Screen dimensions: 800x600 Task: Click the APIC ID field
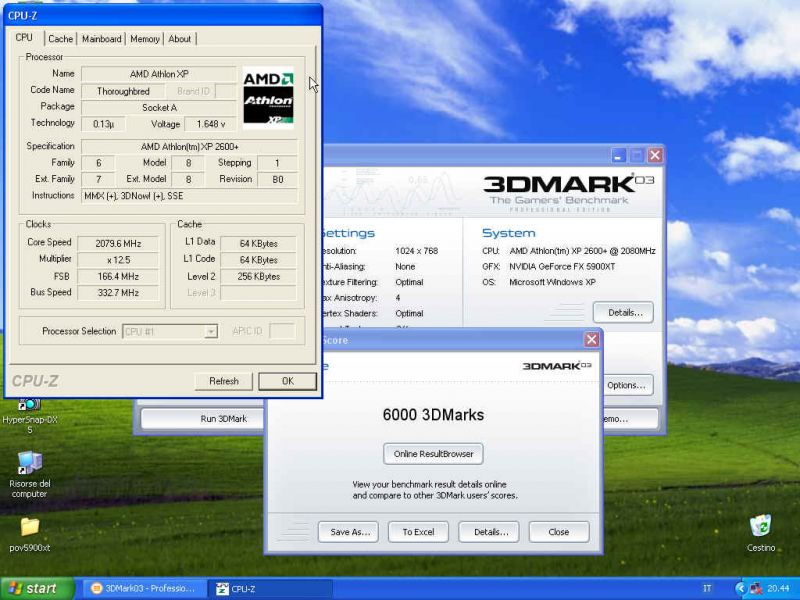(282, 331)
